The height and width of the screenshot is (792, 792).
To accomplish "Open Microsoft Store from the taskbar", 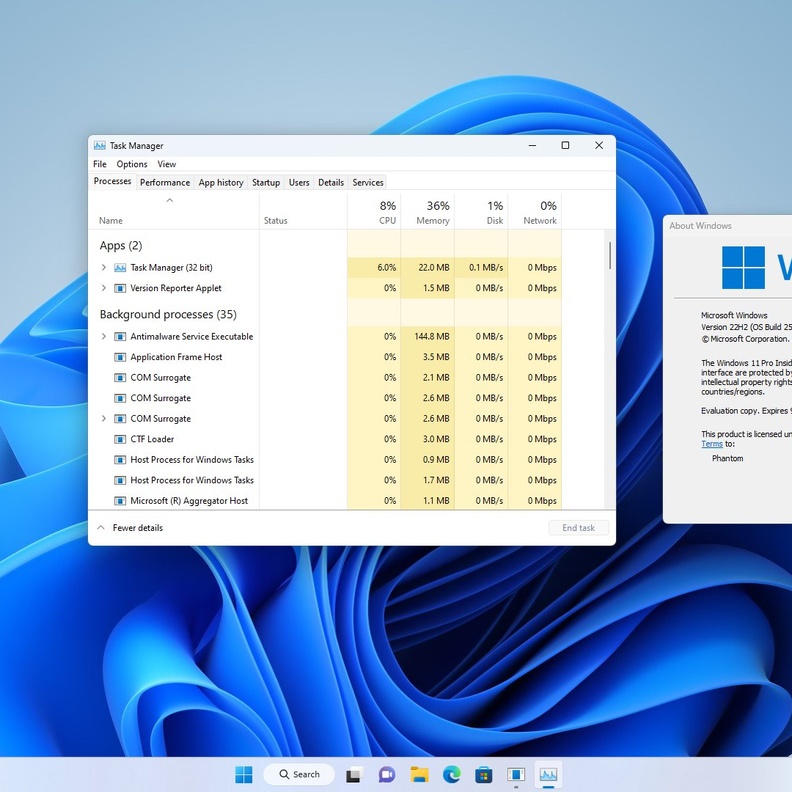I will point(484,774).
